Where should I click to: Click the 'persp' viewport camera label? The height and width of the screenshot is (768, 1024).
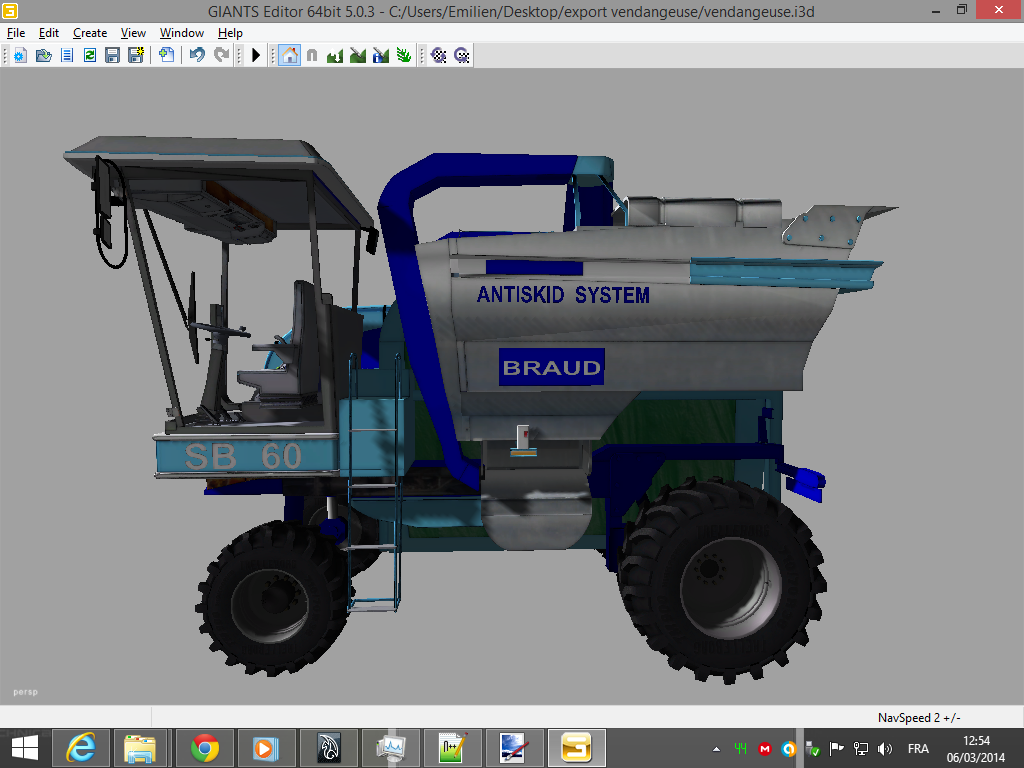(25, 692)
